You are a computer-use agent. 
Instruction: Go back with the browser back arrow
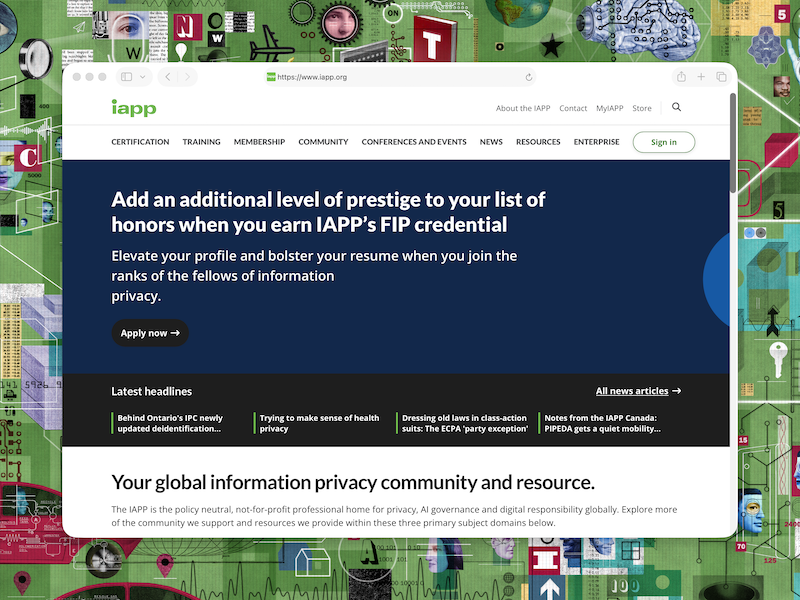coord(168,77)
